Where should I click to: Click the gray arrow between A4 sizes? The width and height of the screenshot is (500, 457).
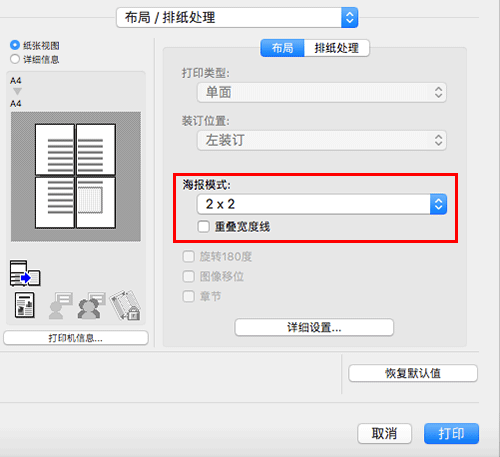pos(17,92)
